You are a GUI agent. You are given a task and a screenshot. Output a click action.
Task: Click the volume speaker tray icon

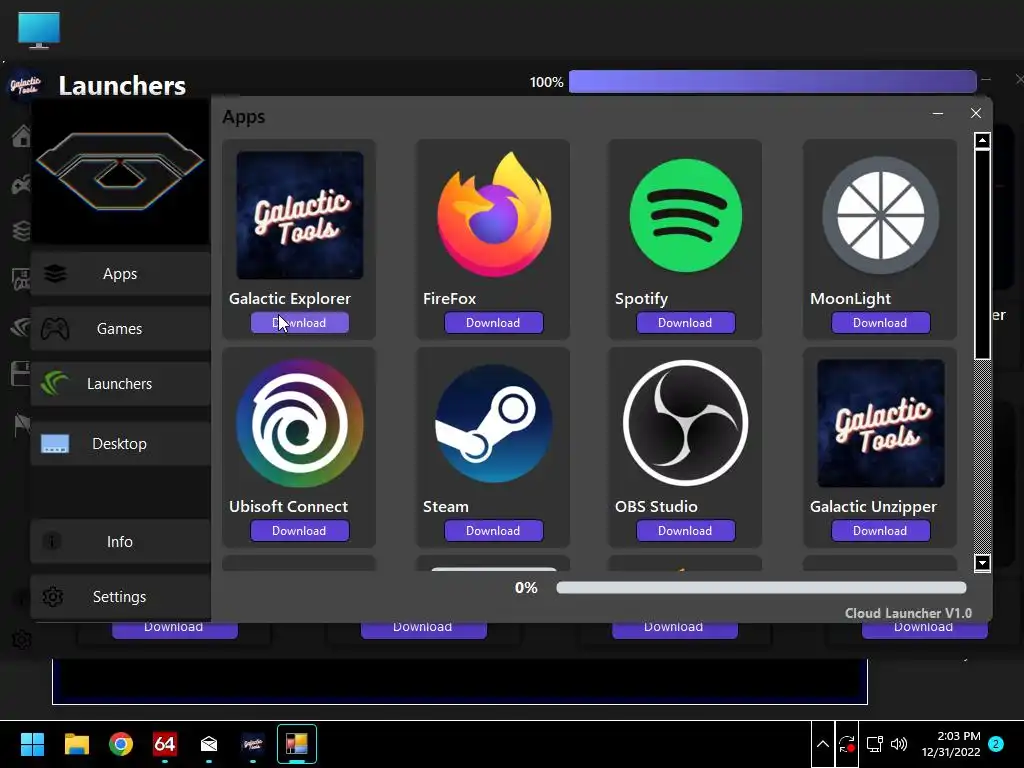899,744
